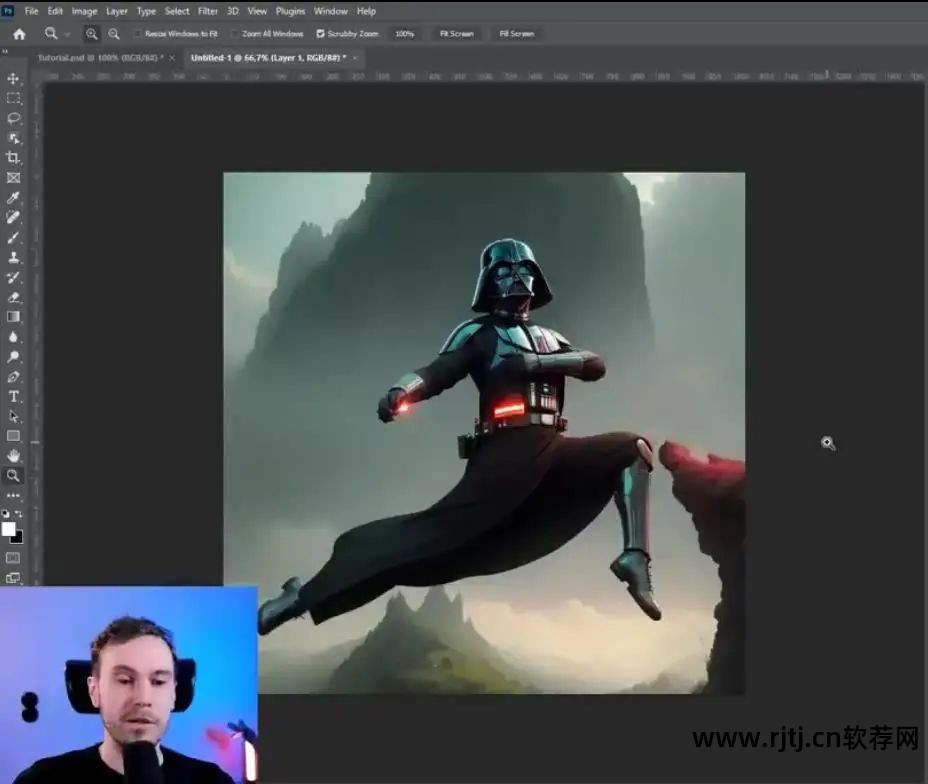
Task: Open the Filter menu
Action: 208,11
